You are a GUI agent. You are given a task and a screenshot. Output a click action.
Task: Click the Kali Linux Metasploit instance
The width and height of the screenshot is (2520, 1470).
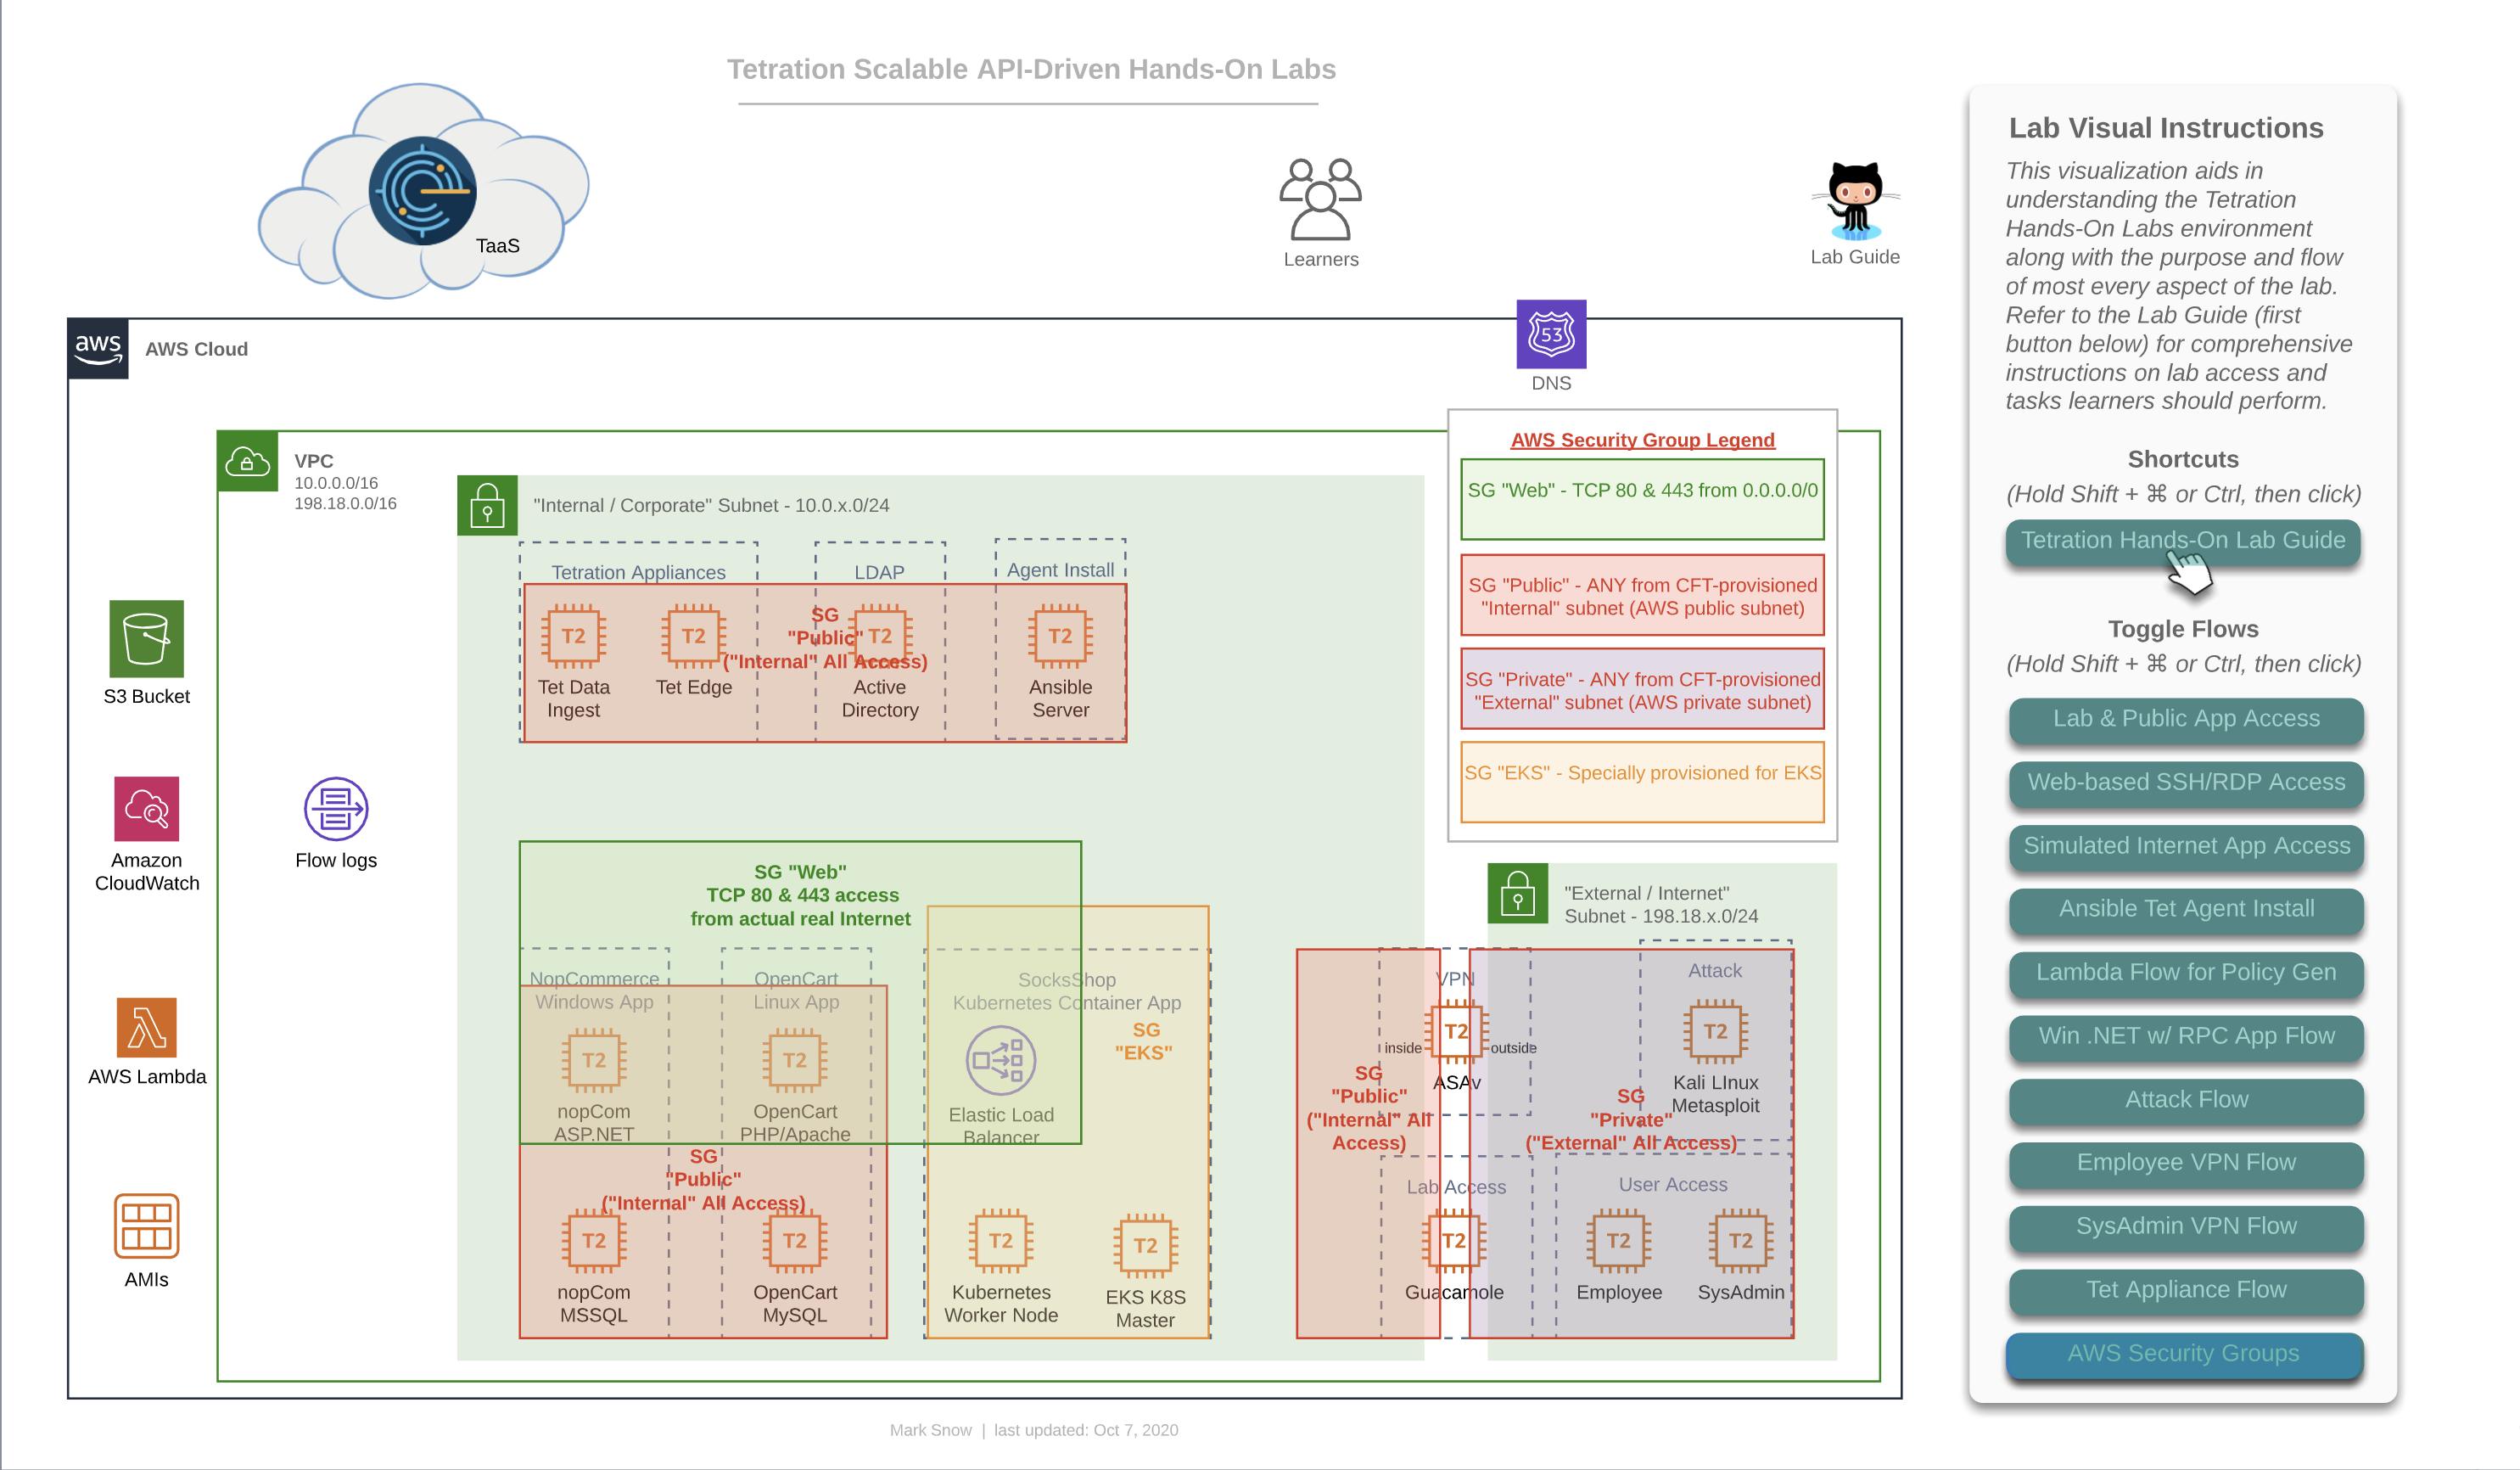[1715, 1031]
